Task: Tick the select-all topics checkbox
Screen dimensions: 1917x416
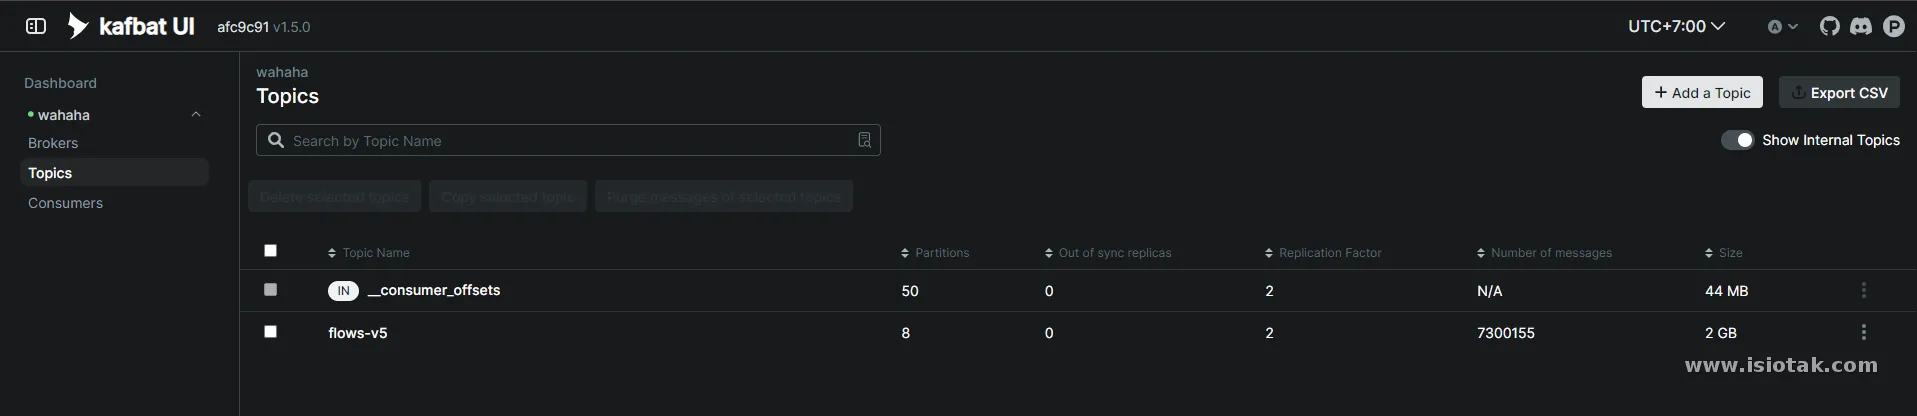Action: pyautogui.click(x=270, y=251)
